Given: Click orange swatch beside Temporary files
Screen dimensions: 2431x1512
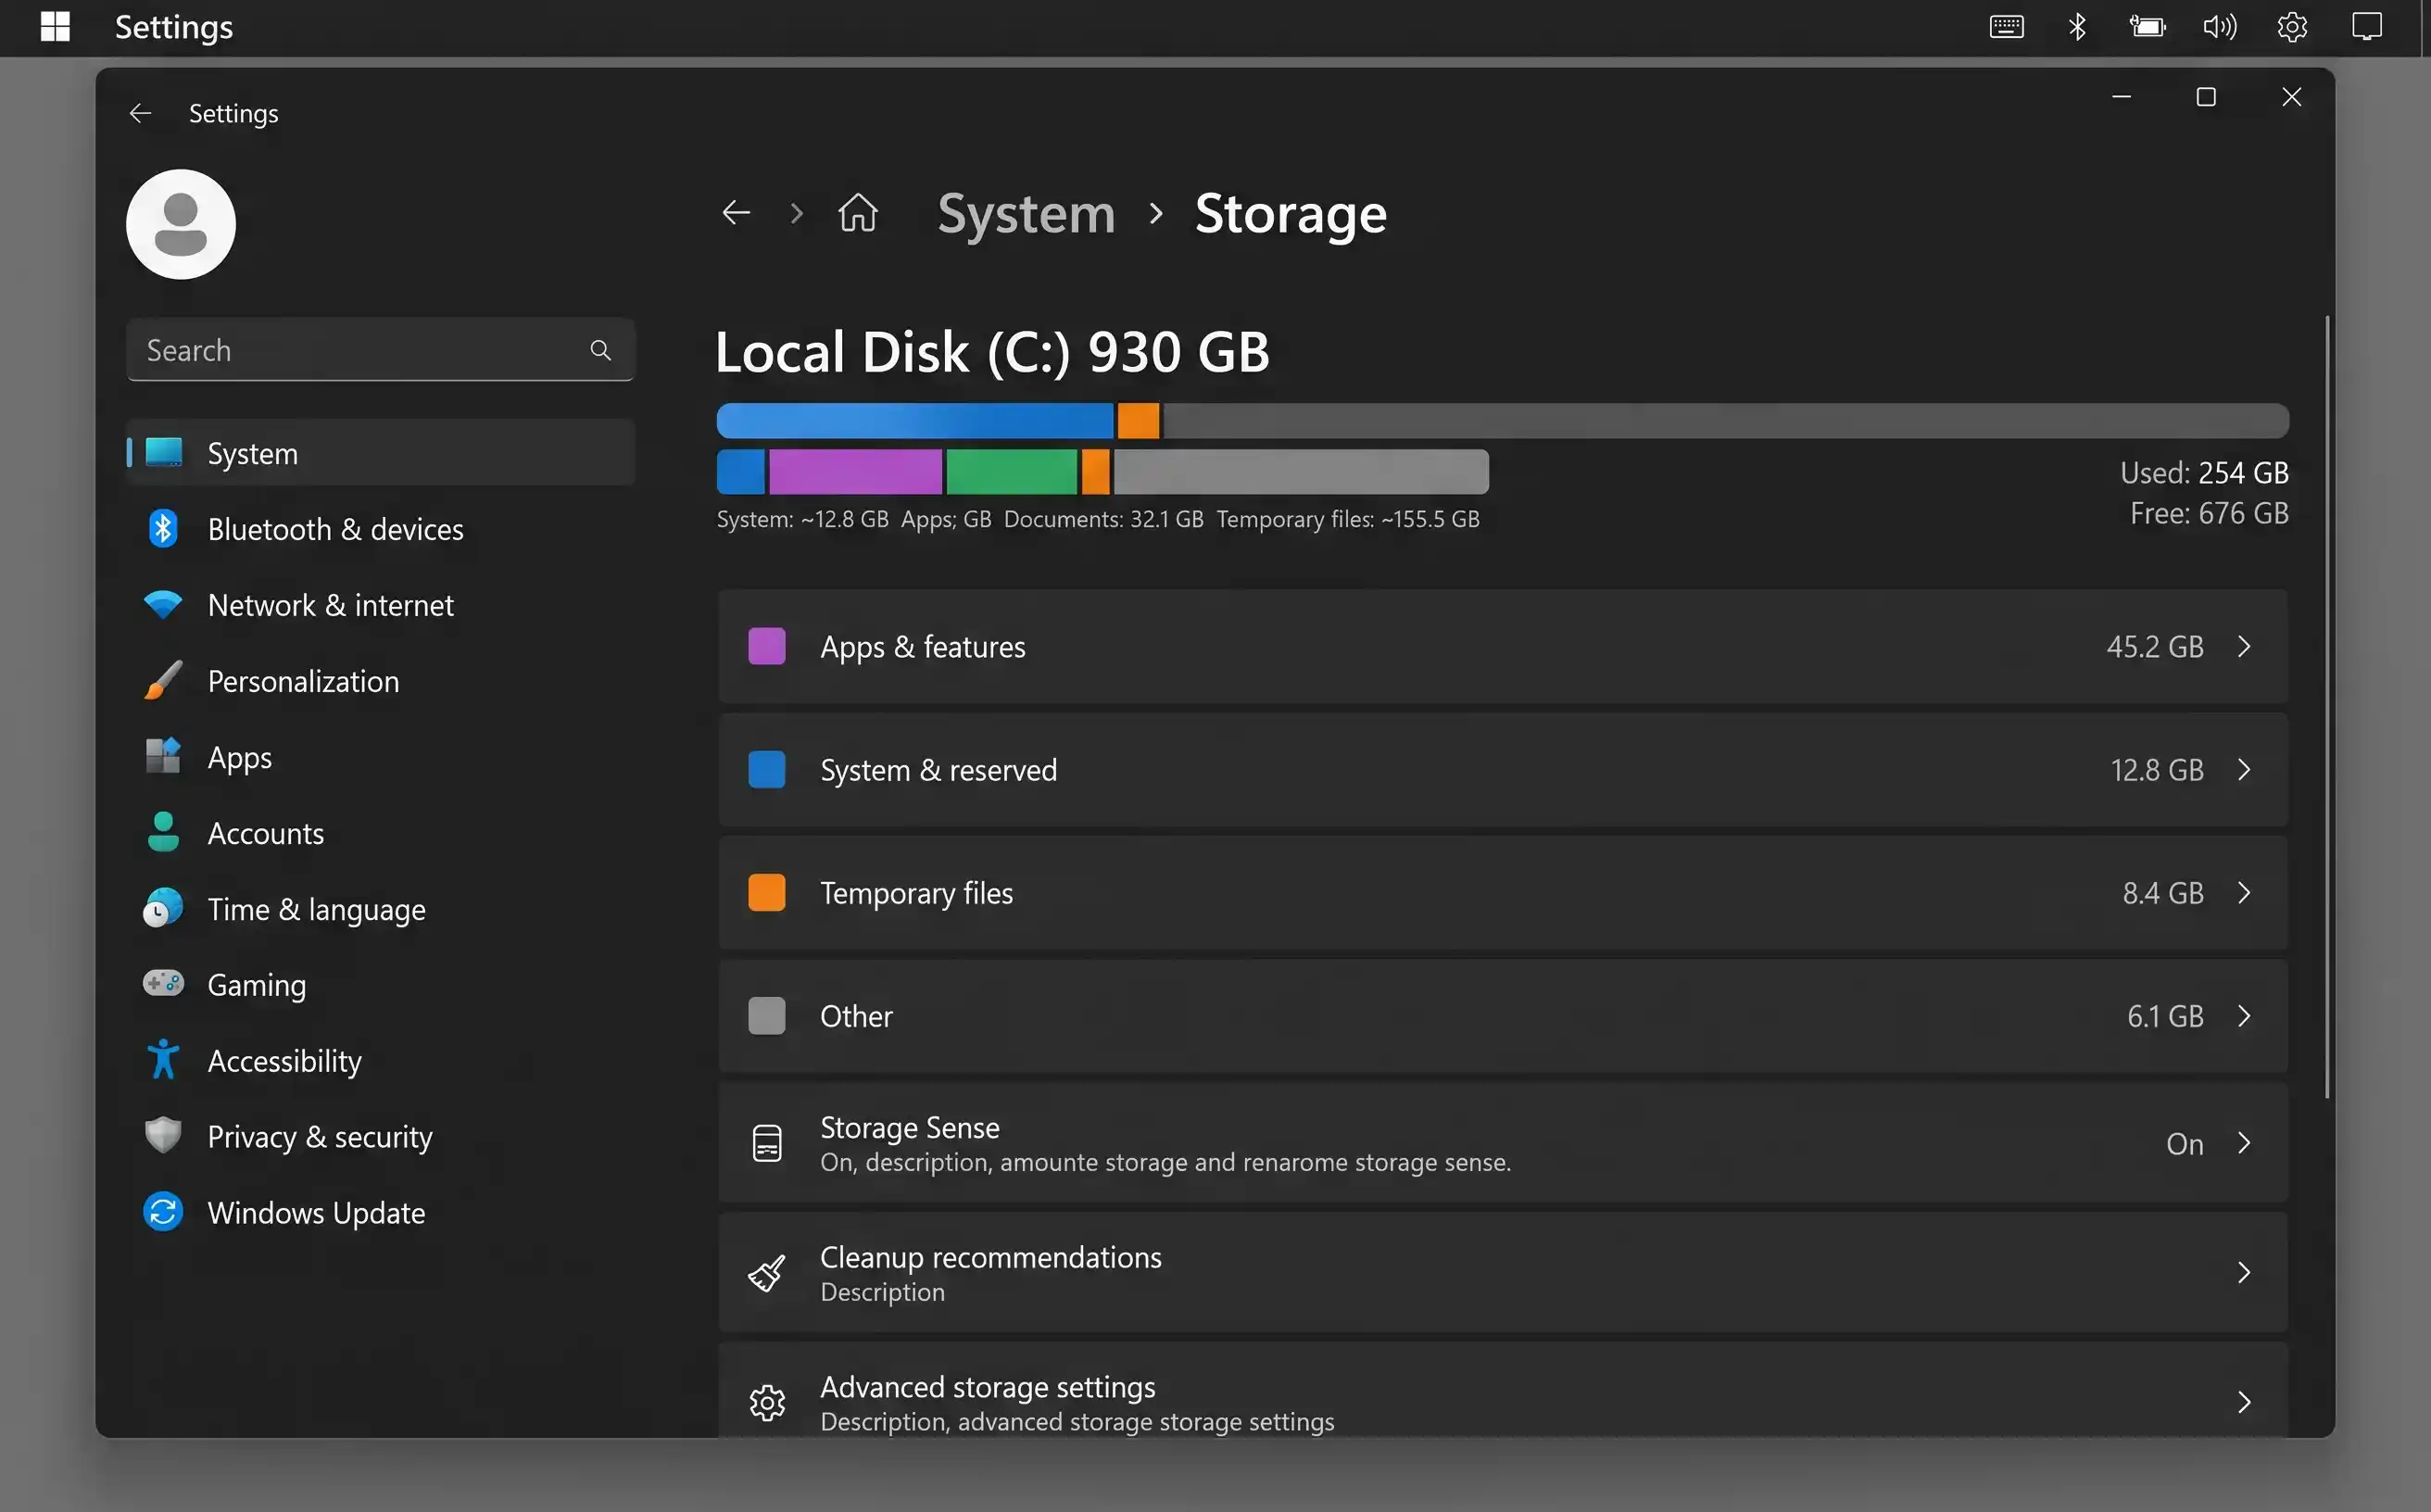Looking at the screenshot, I should click(x=767, y=893).
